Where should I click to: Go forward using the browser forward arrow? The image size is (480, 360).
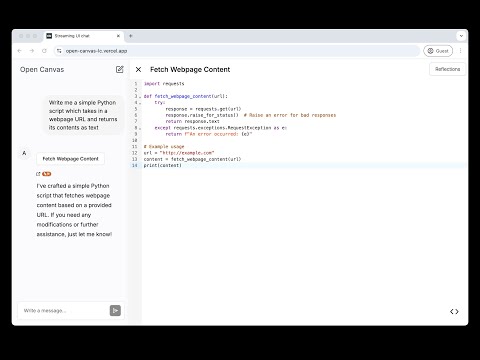coord(32,51)
